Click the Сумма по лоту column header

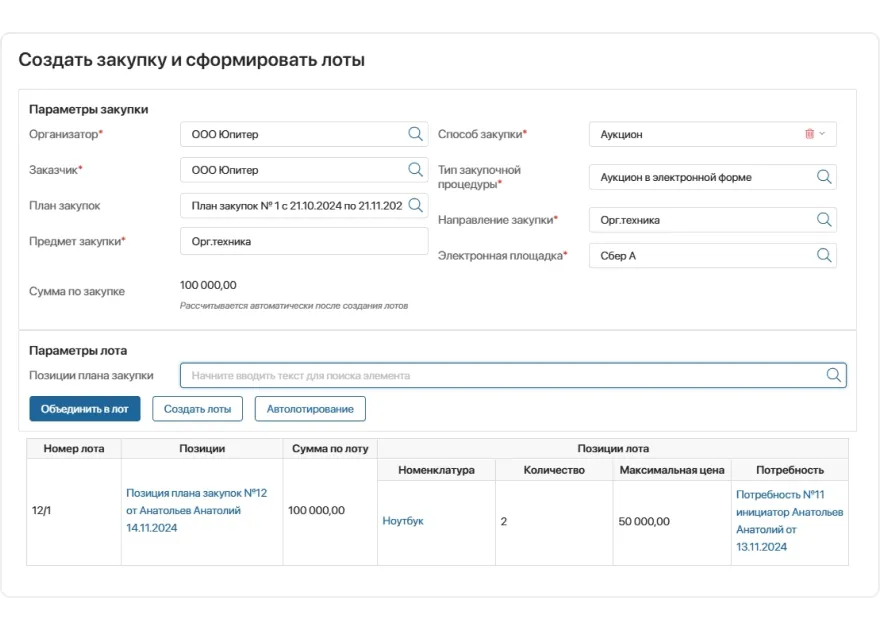330,449
